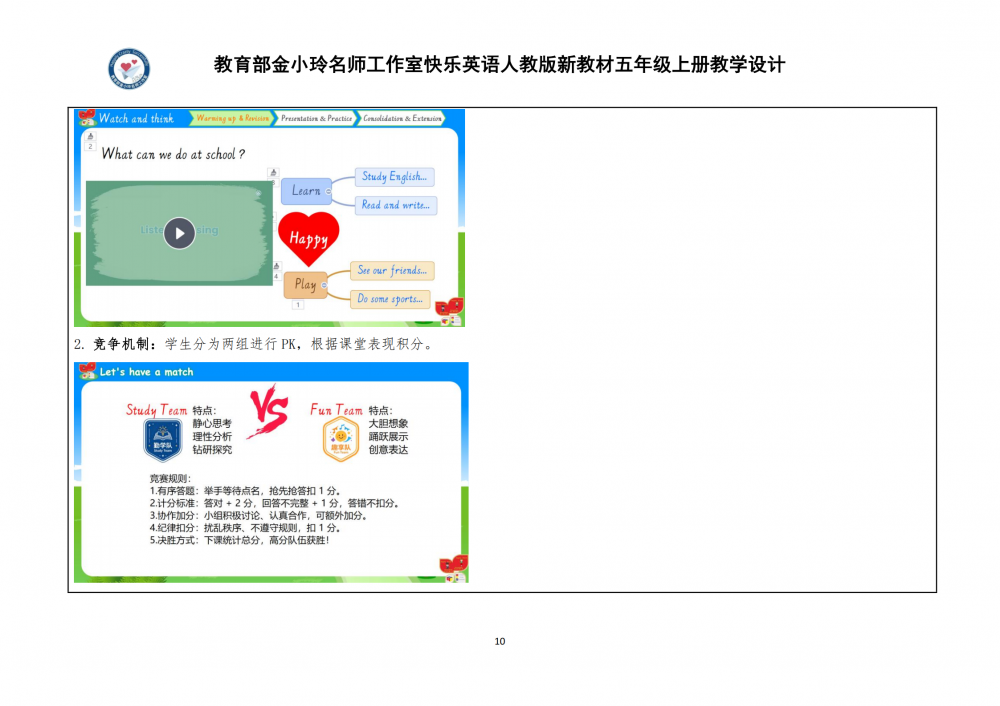This screenshot has width=1000, height=706.
Task: Click the question What can we do at school?
Action: pos(173,154)
